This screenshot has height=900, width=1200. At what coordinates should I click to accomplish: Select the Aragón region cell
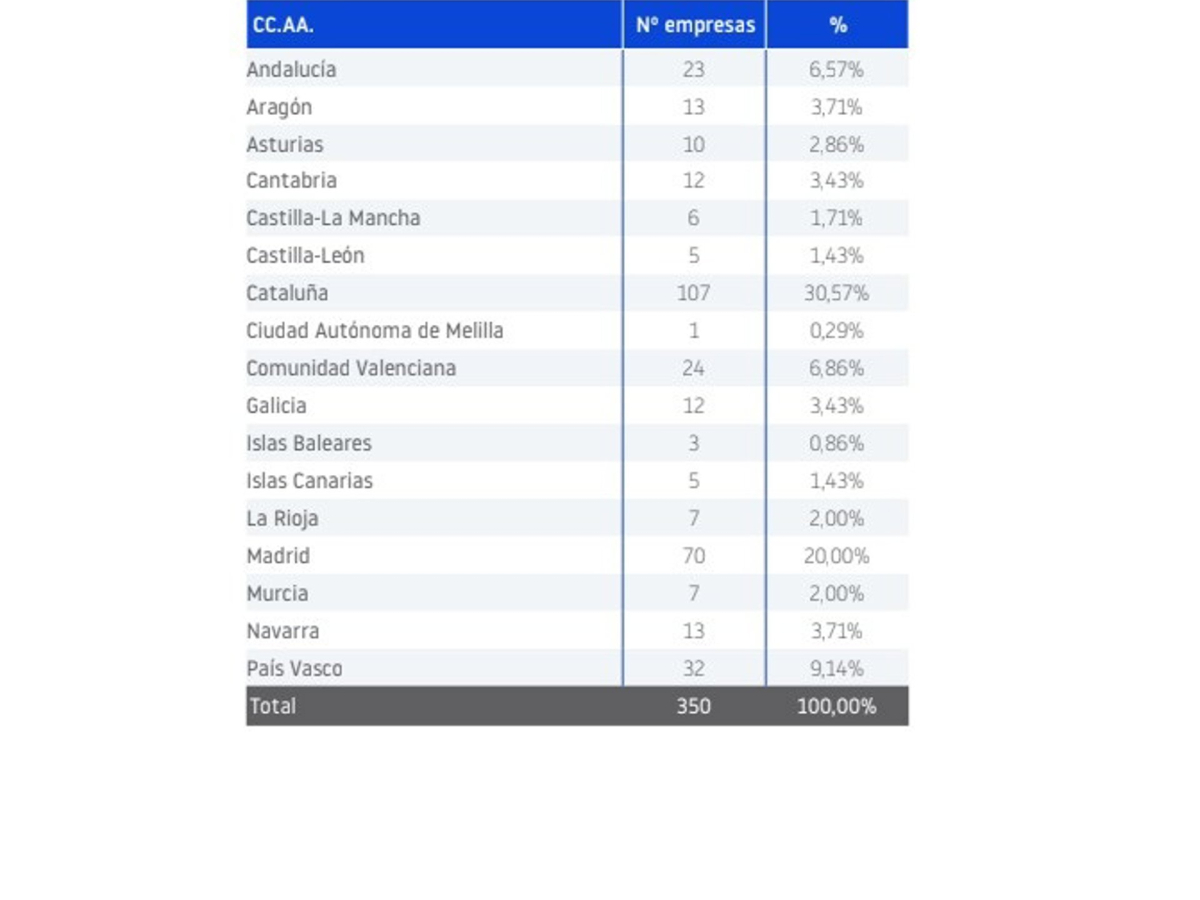pos(279,108)
